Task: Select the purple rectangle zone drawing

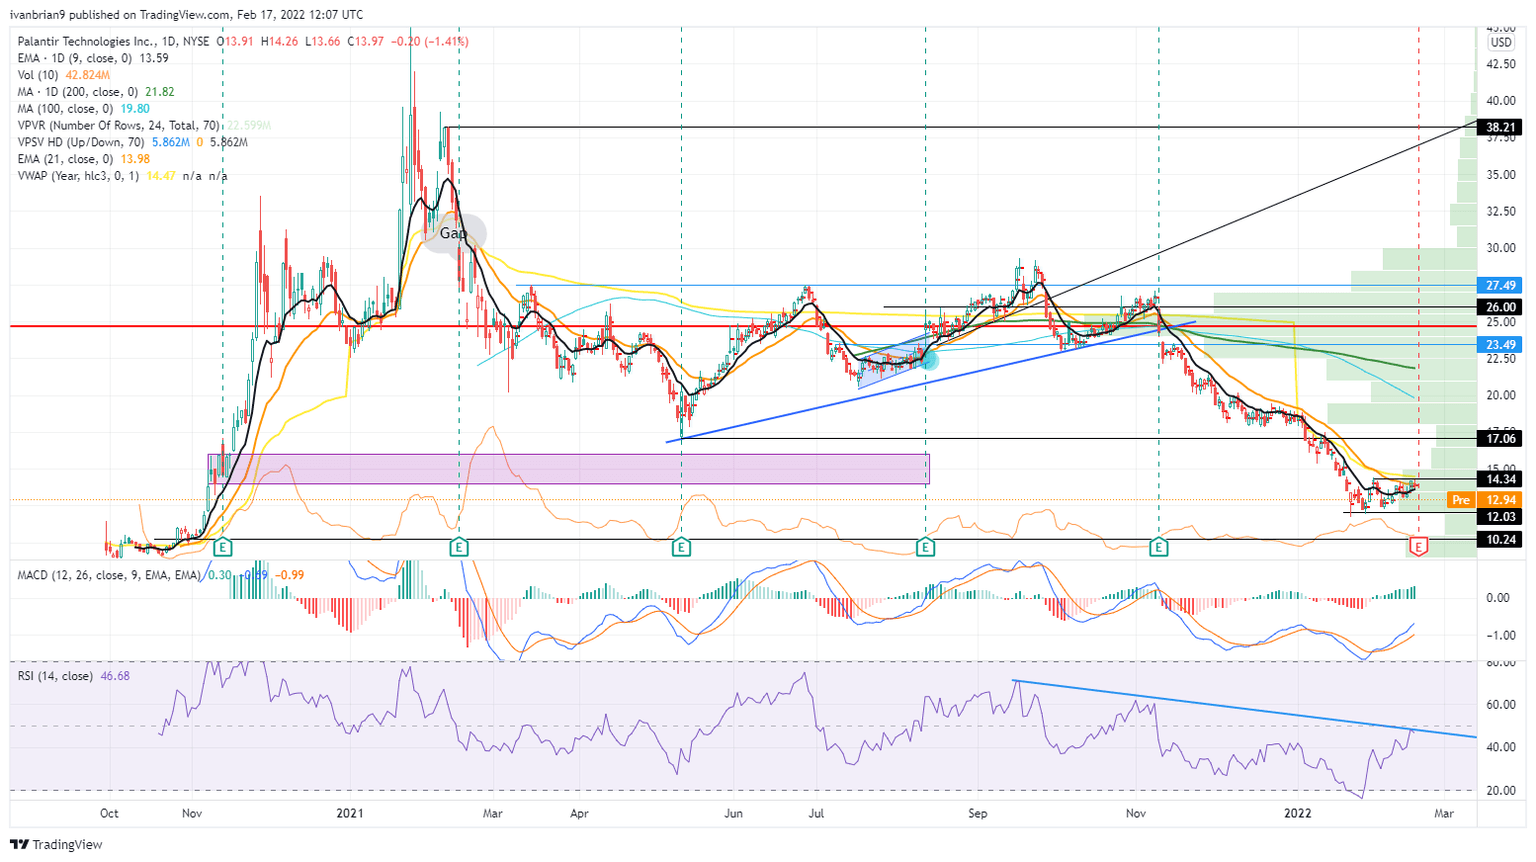Action: (x=569, y=469)
